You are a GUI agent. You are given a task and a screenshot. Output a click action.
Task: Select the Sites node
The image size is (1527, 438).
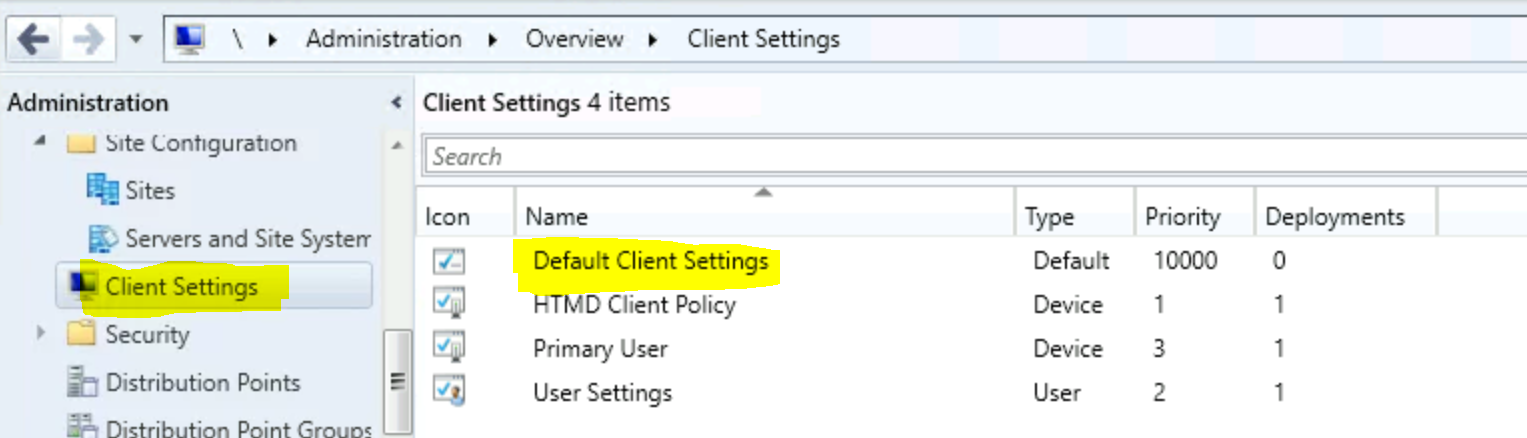coord(150,190)
